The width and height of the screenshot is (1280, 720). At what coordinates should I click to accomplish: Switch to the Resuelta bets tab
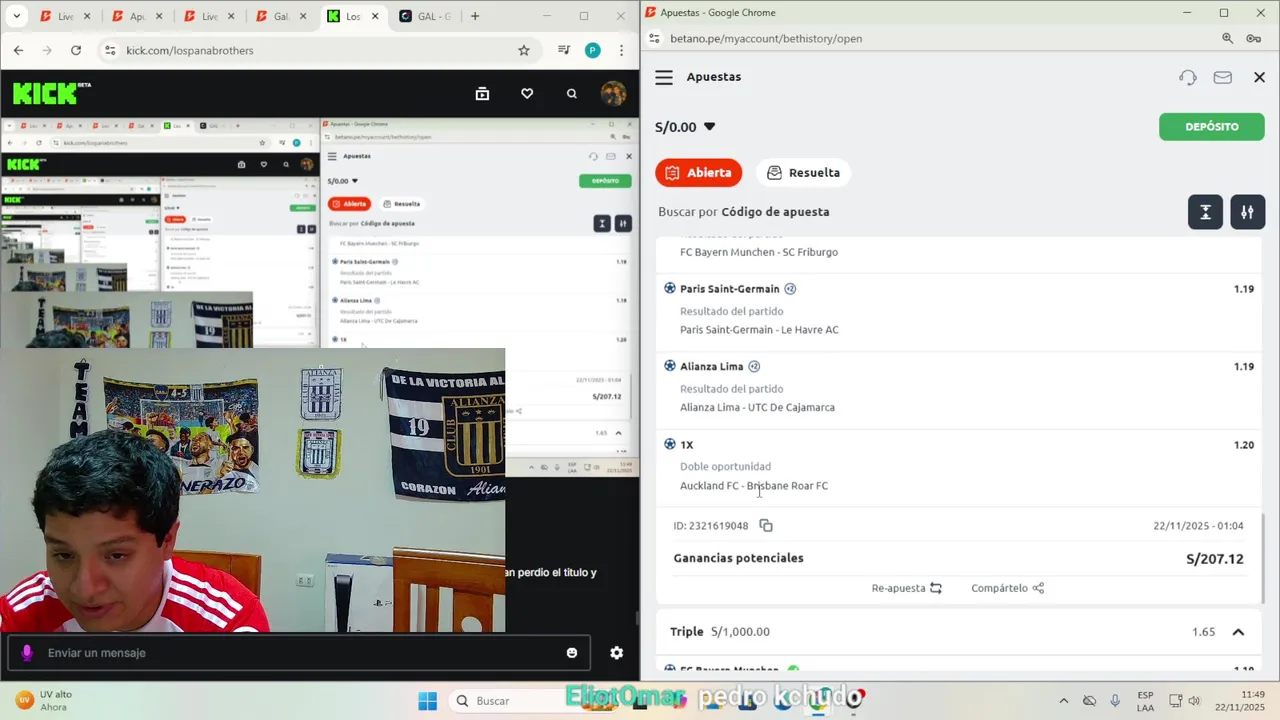(803, 172)
